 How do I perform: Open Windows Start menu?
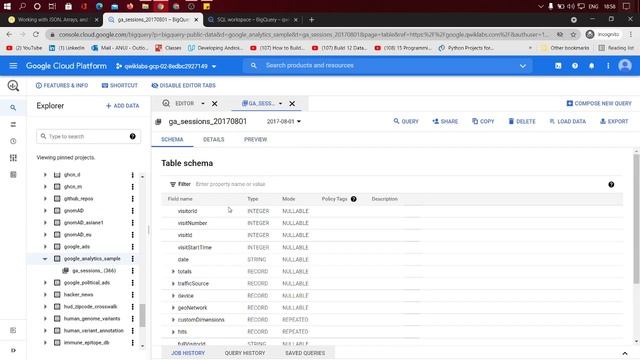tap(7, 6)
